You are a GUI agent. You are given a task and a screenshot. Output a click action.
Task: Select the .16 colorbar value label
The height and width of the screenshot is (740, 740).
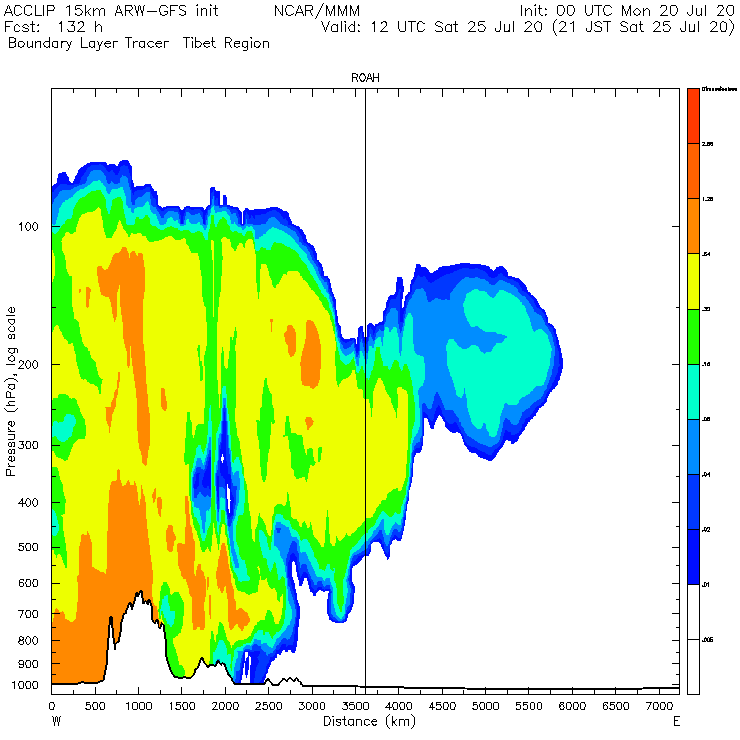coord(706,364)
